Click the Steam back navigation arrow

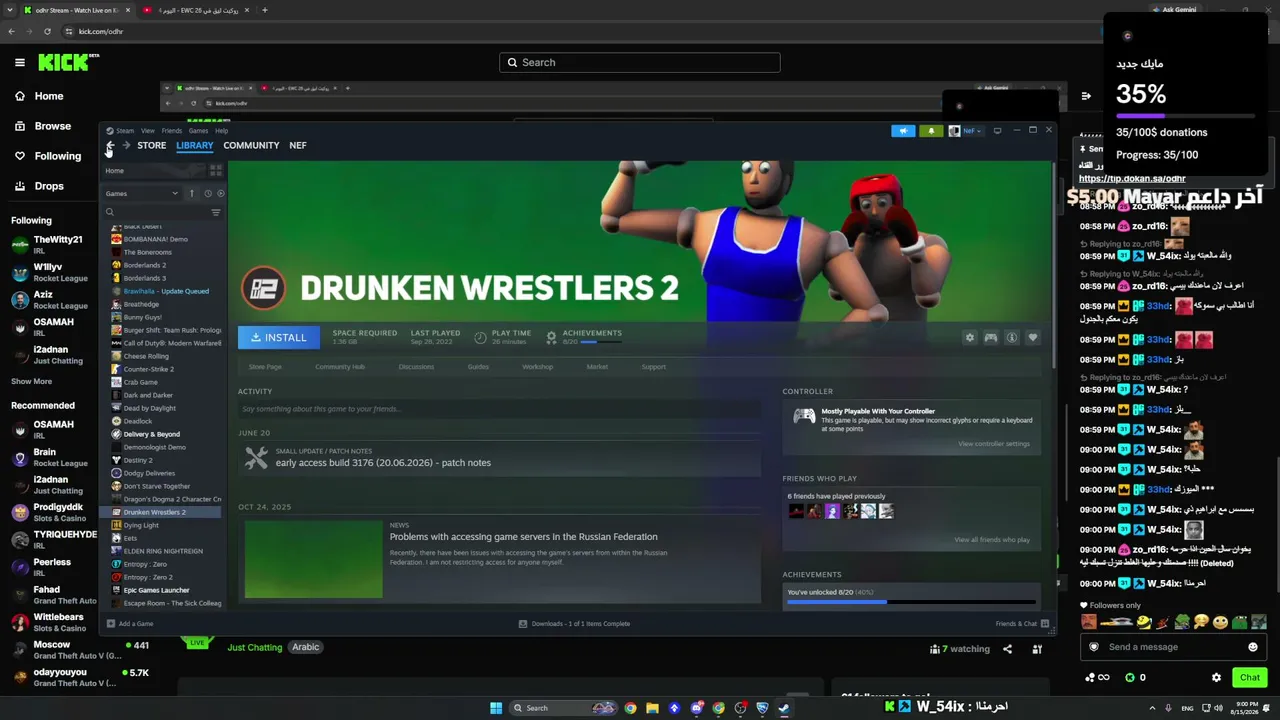coord(110,146)
